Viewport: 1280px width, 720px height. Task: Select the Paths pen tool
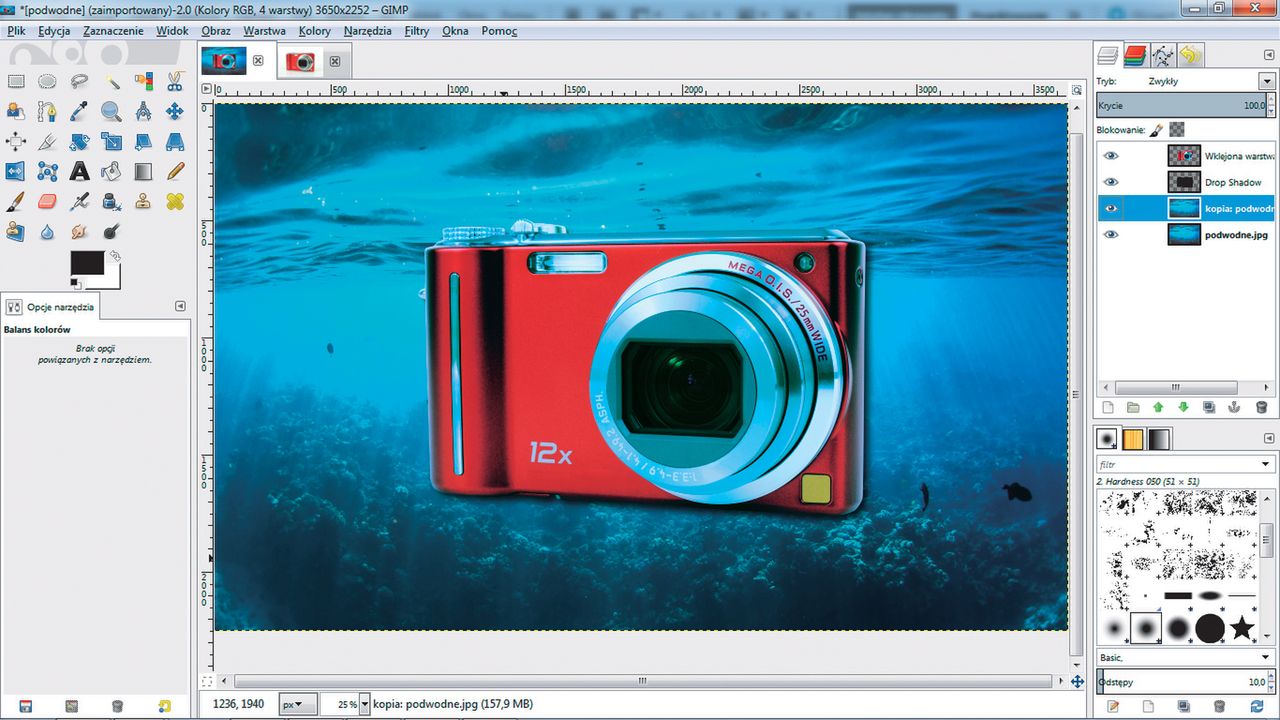point(47,111)
